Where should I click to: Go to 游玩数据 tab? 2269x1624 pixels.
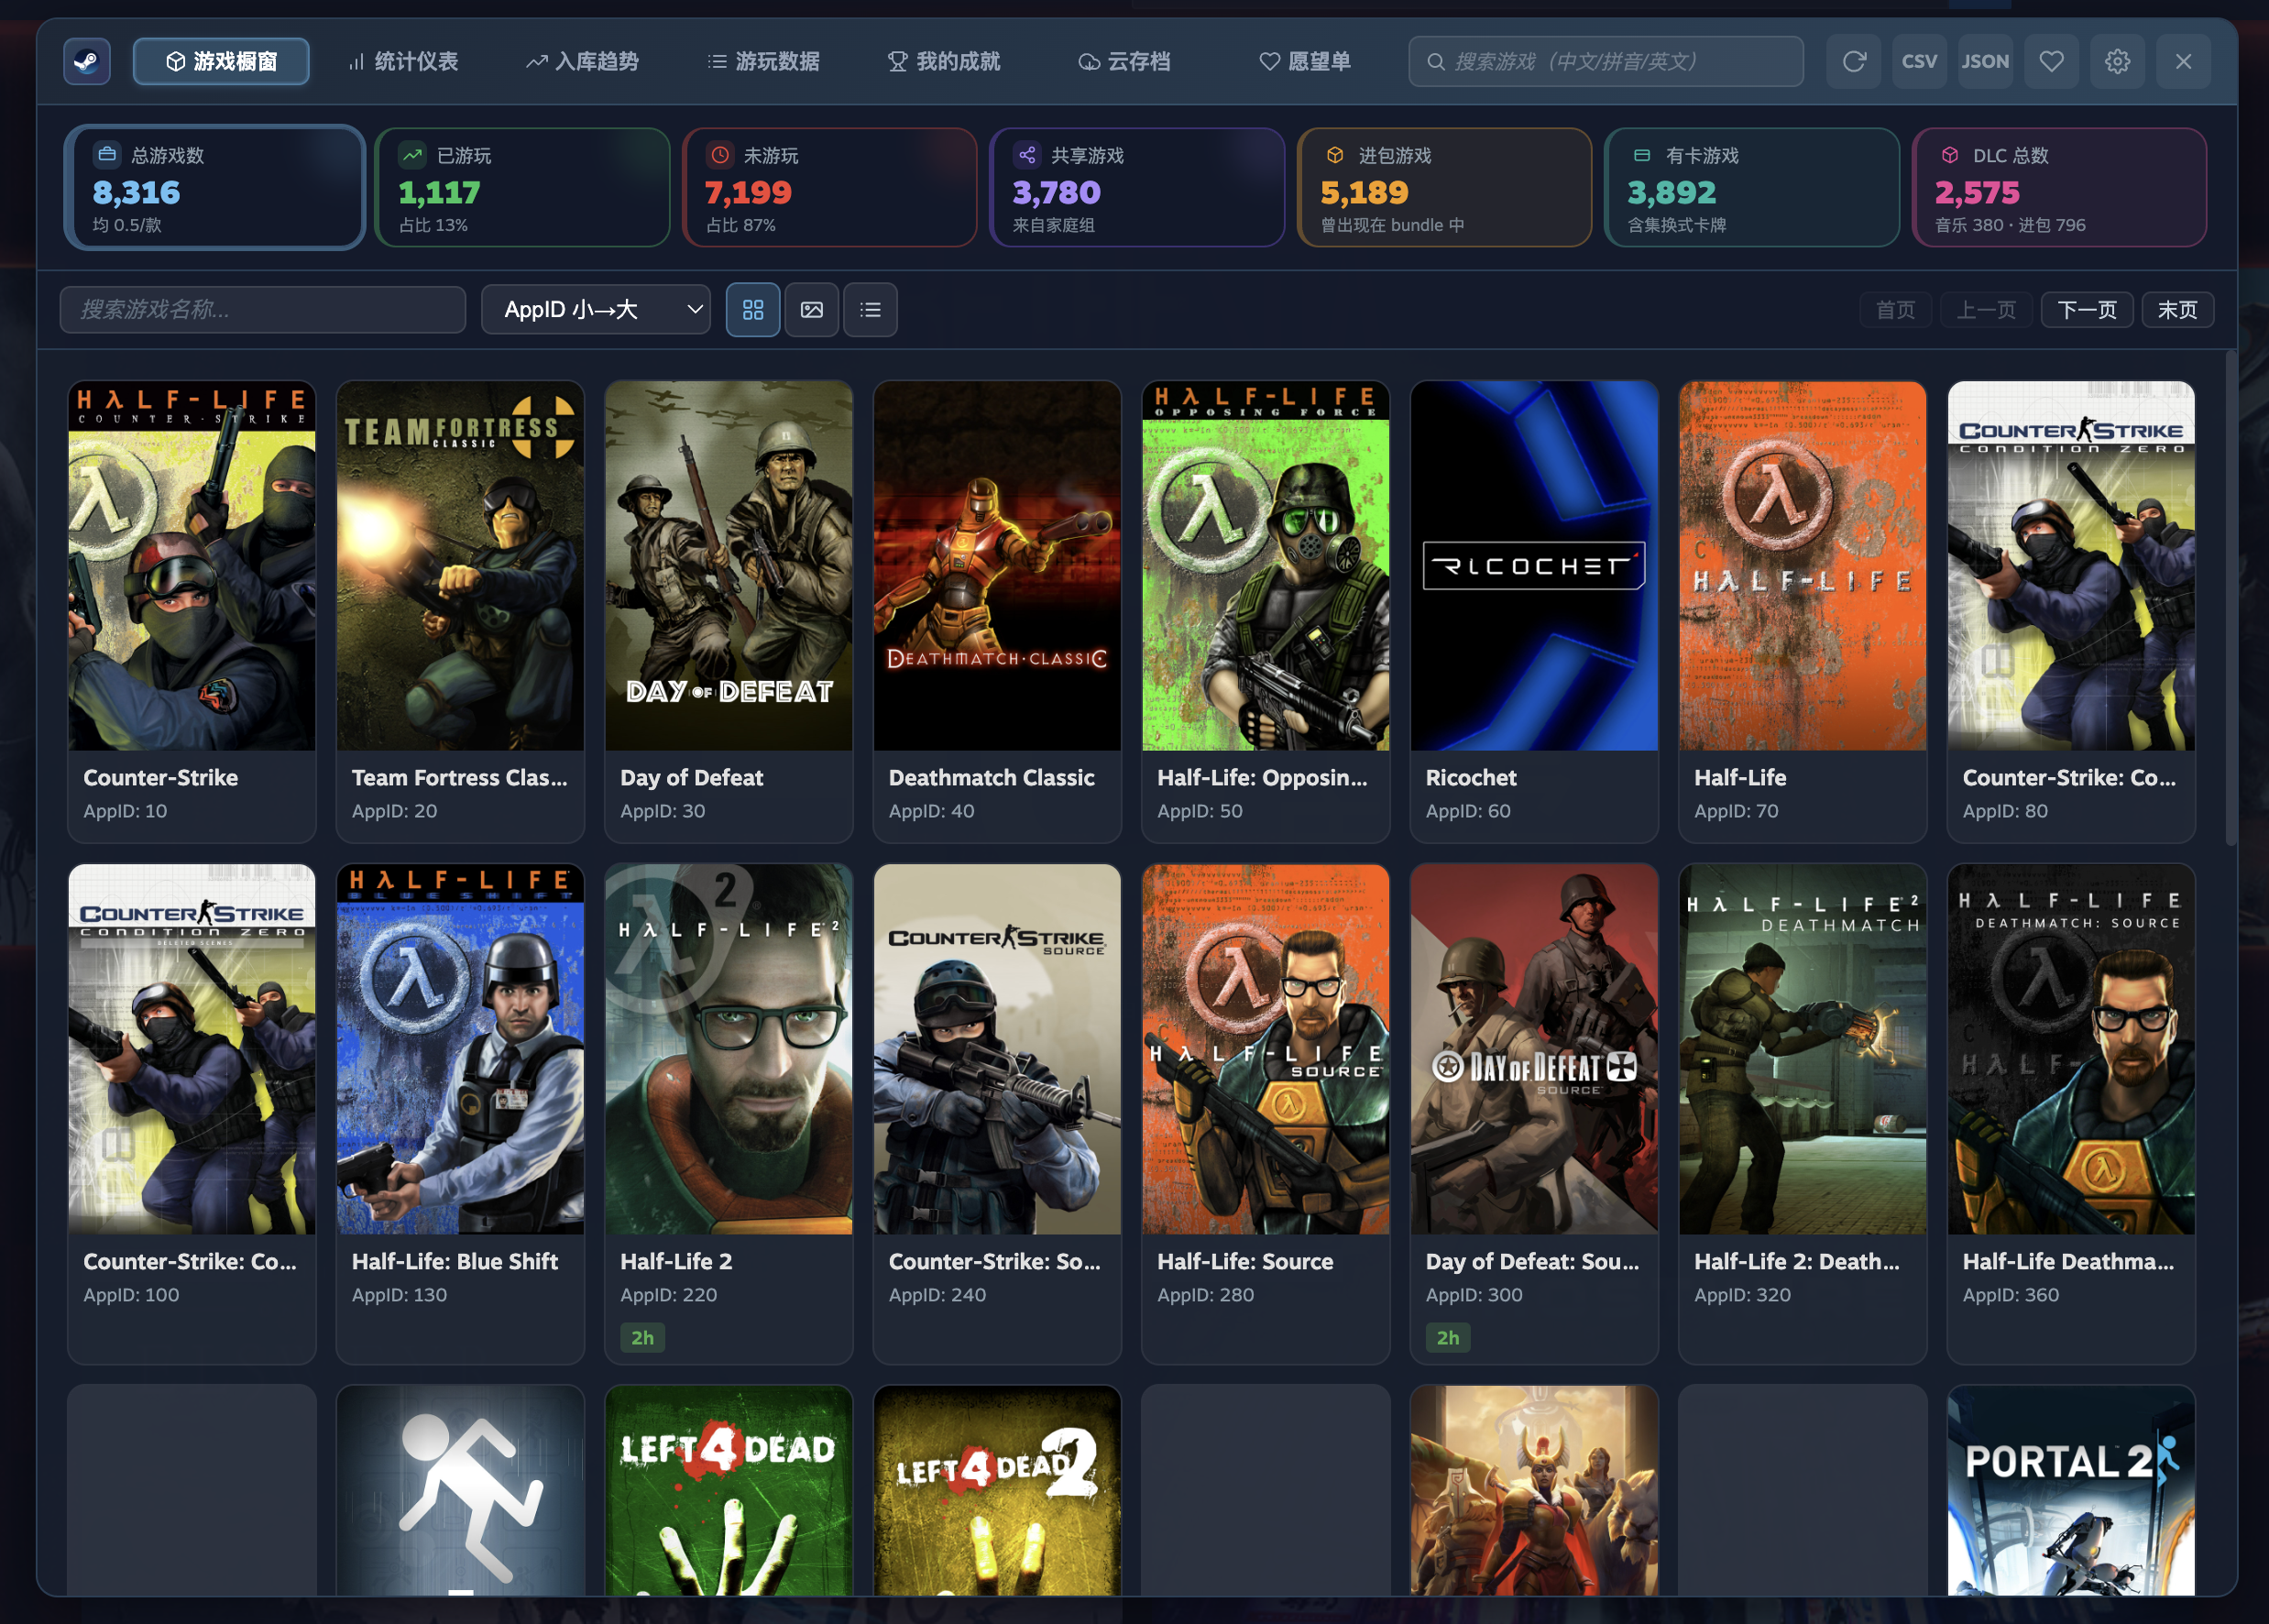(x=764, y=62)
